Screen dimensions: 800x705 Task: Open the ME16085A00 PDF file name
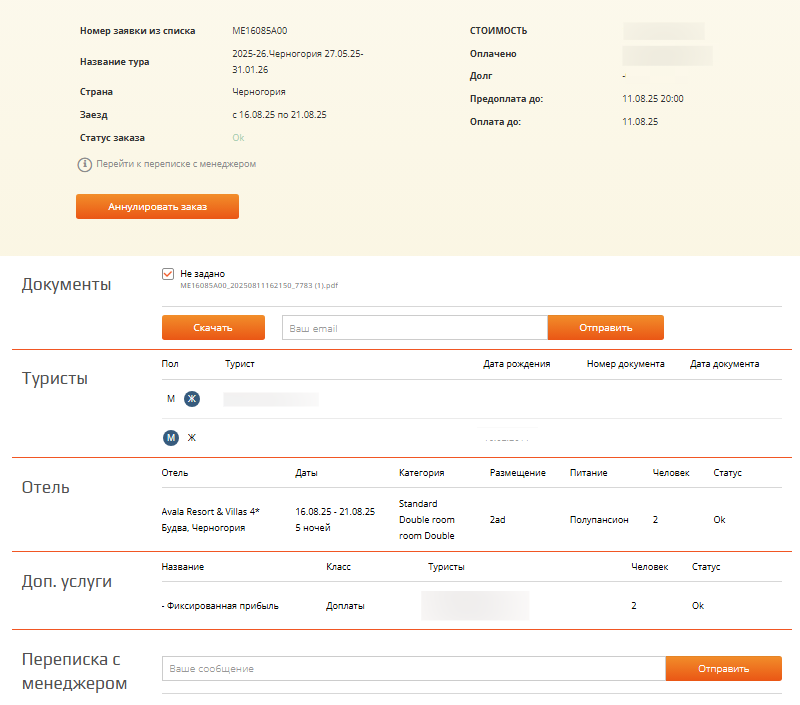[259, 285]
